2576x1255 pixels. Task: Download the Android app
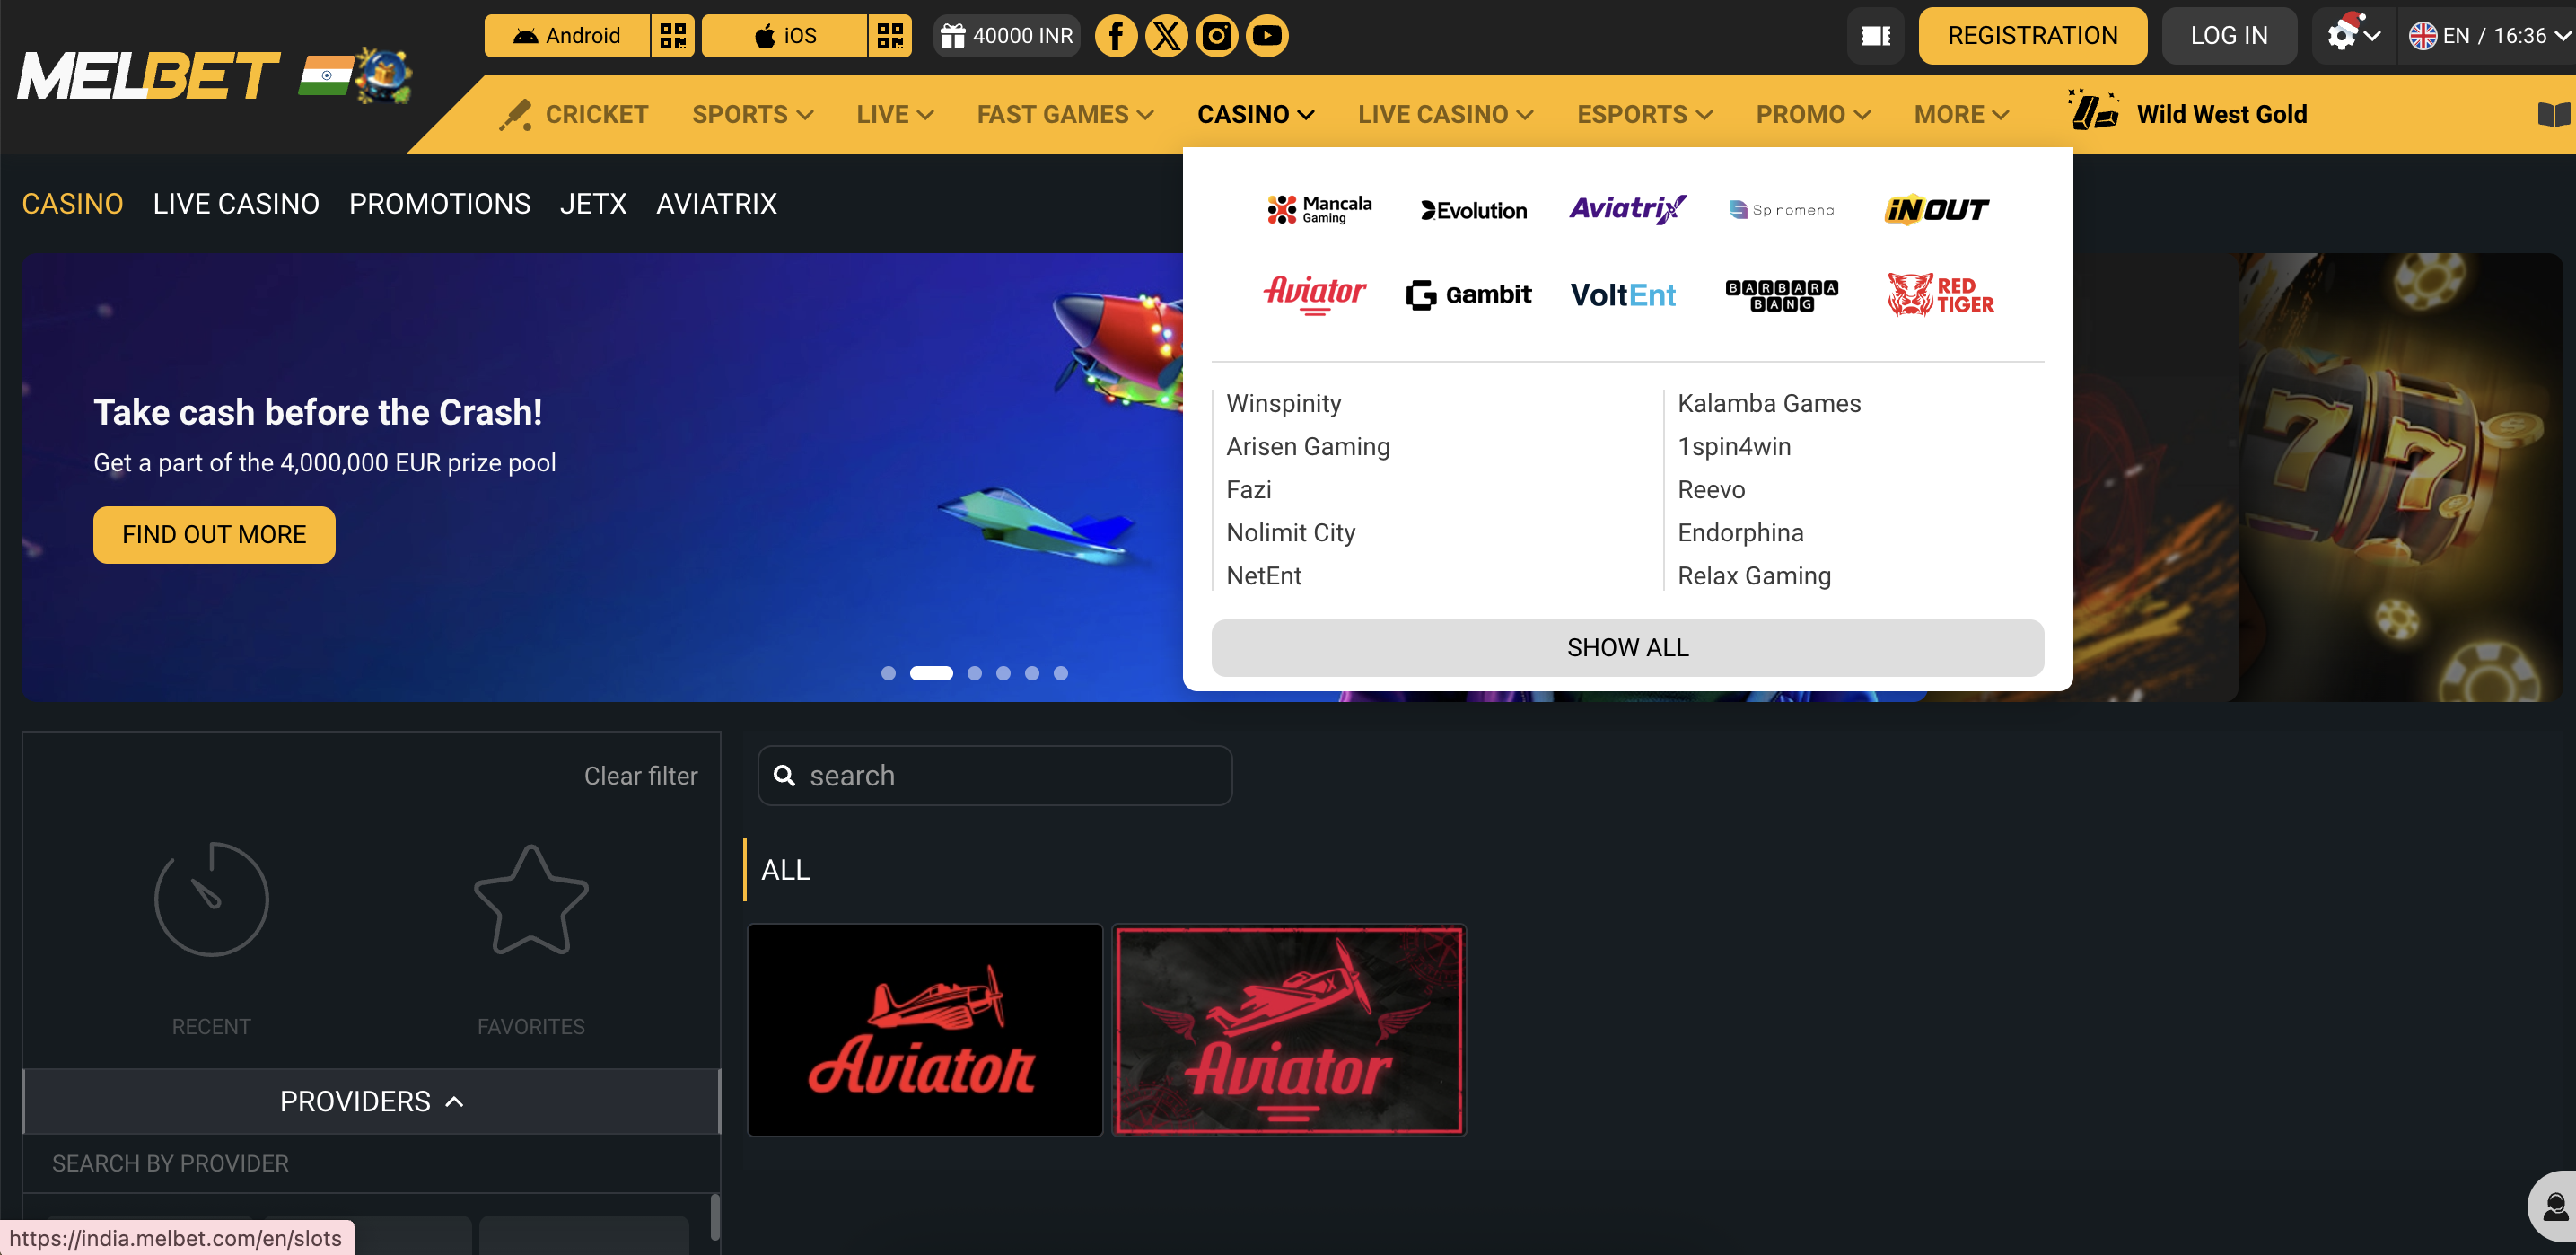567,36
